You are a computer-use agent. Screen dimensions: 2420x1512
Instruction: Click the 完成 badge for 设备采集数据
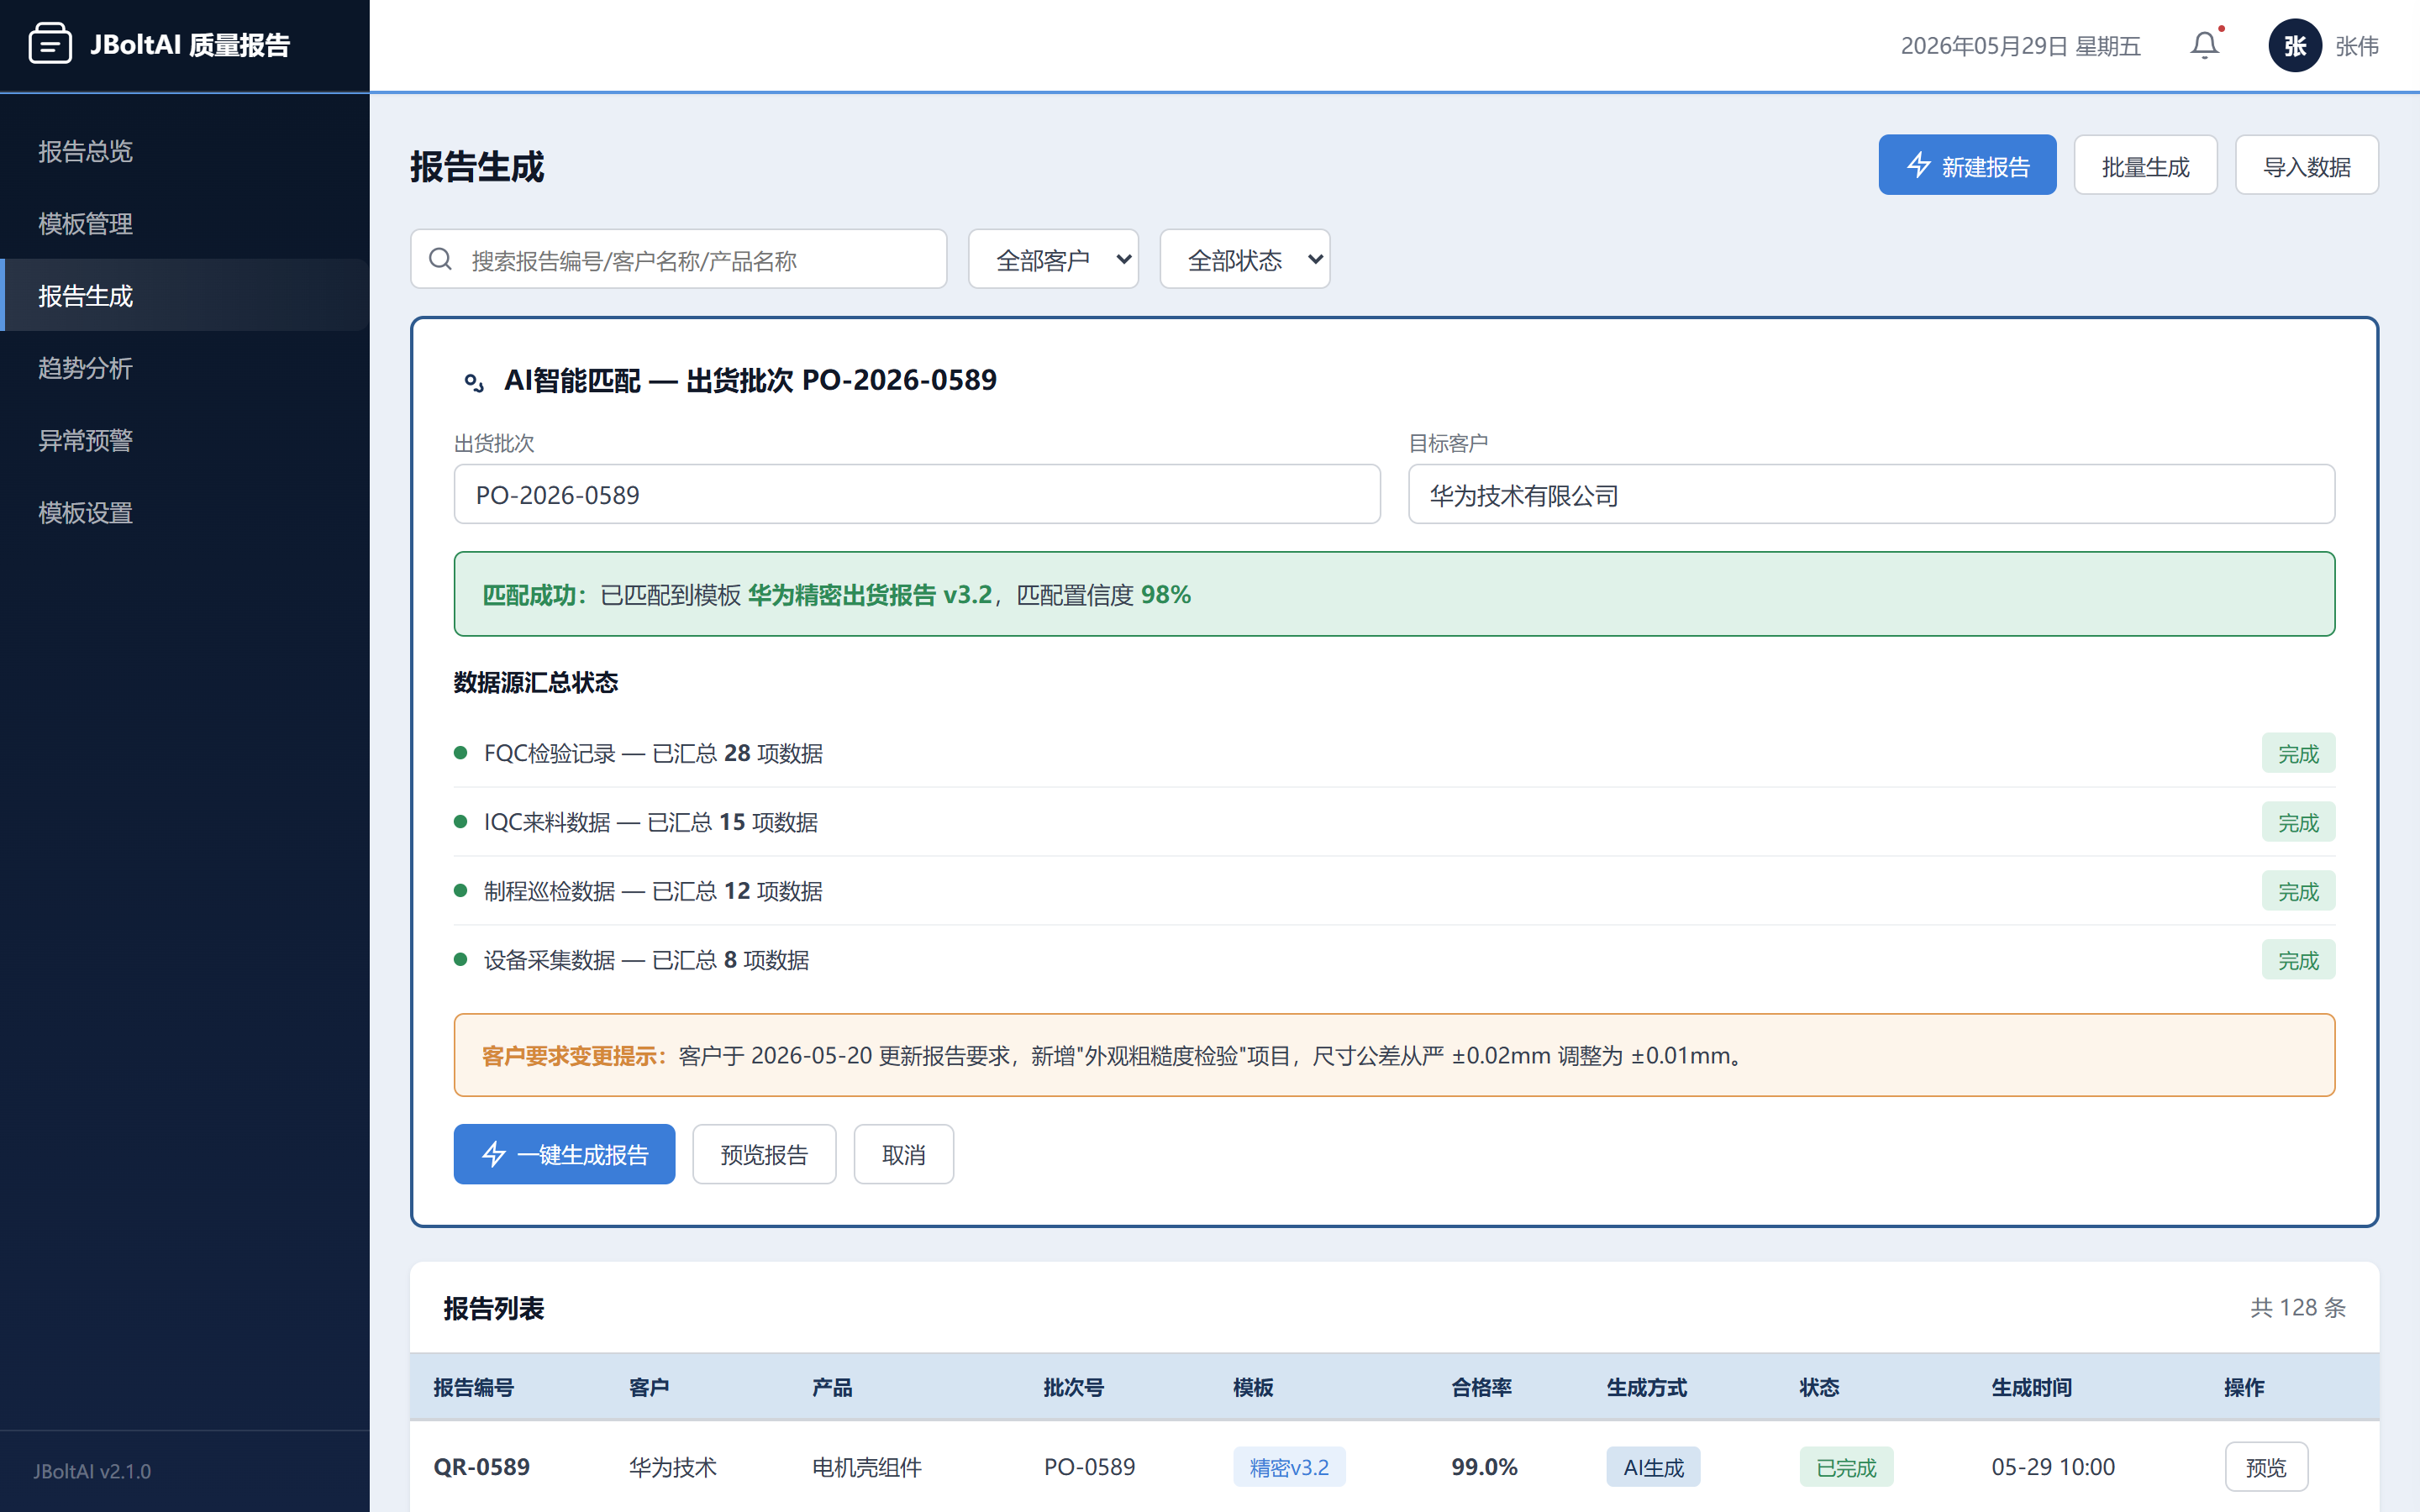pyautogui.click(x=2298, y=960)
